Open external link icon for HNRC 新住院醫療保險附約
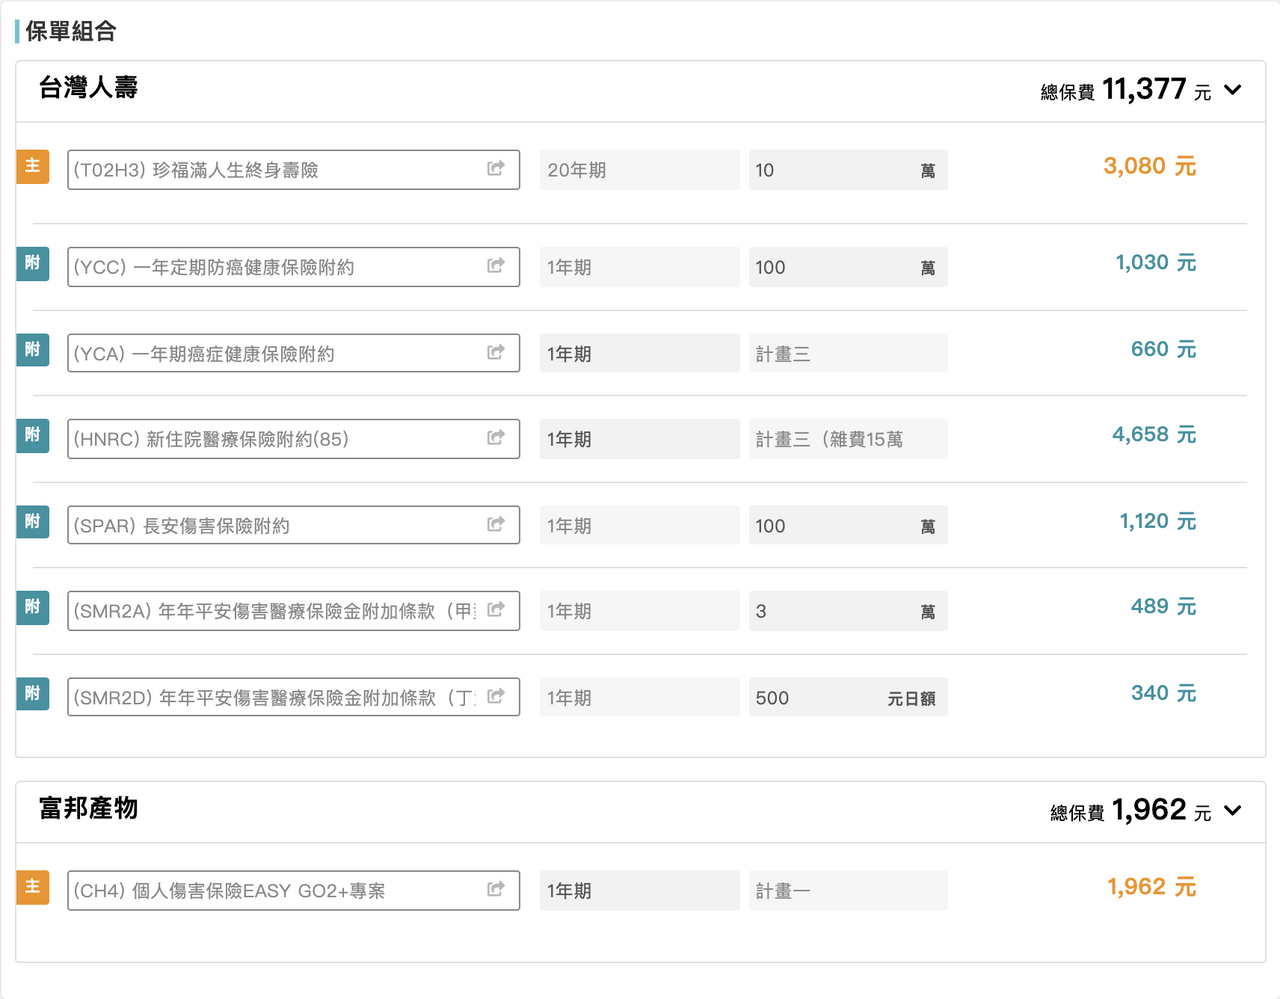This screenshot has height=999, width=1280. pos(496,437)
